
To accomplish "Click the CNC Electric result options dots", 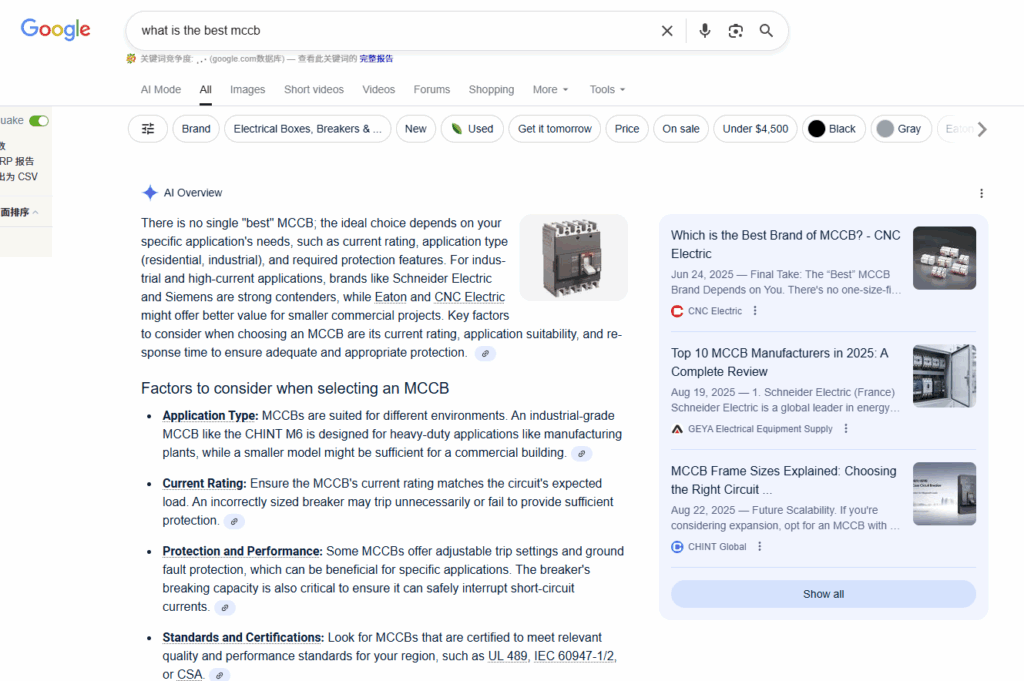I will [x=755, y=311].
